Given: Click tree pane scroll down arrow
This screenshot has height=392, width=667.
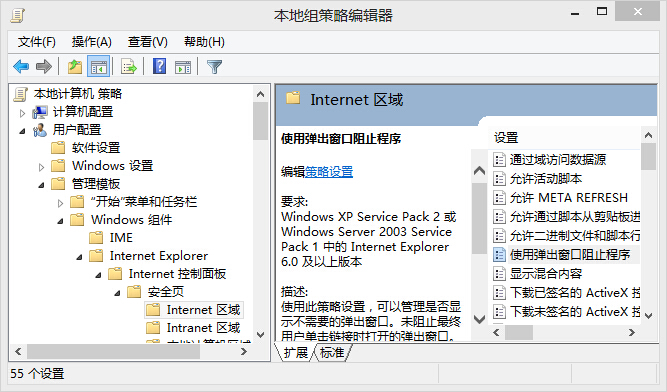Looking at the screenshot, I should tap(261, 335).
